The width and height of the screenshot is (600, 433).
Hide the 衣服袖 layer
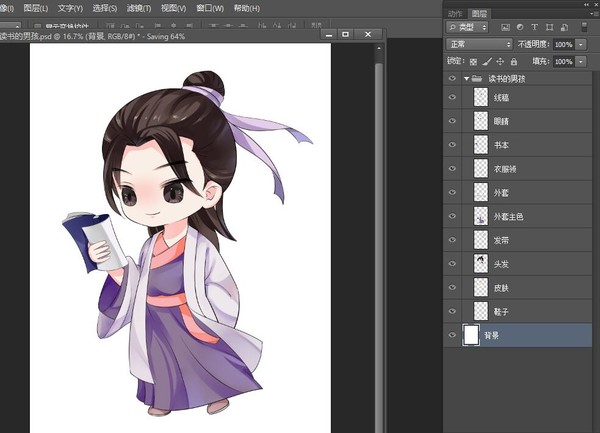(x=452, y=168)
